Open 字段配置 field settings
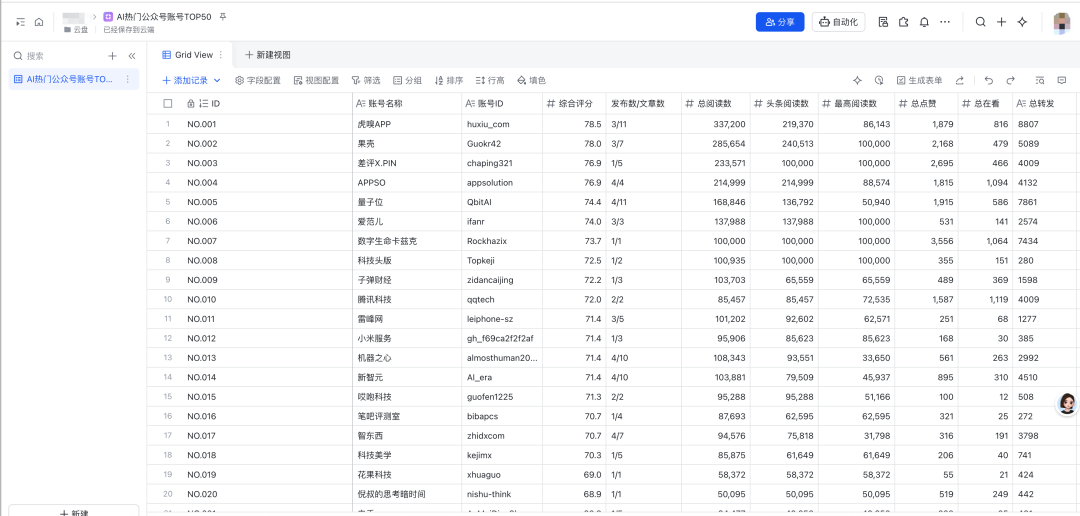Screen dimensions: 1080x516 (258, 81)
